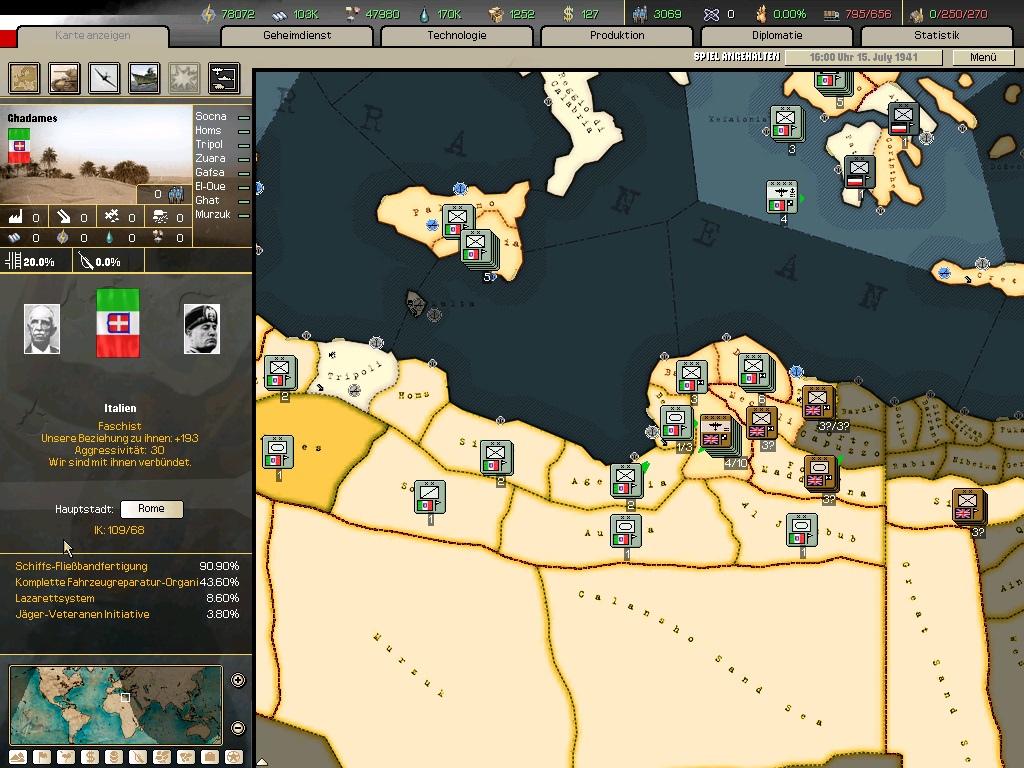Screen dimensions: 1024x768
Task: Open the Menü button
Action: (x=983, y=57)
